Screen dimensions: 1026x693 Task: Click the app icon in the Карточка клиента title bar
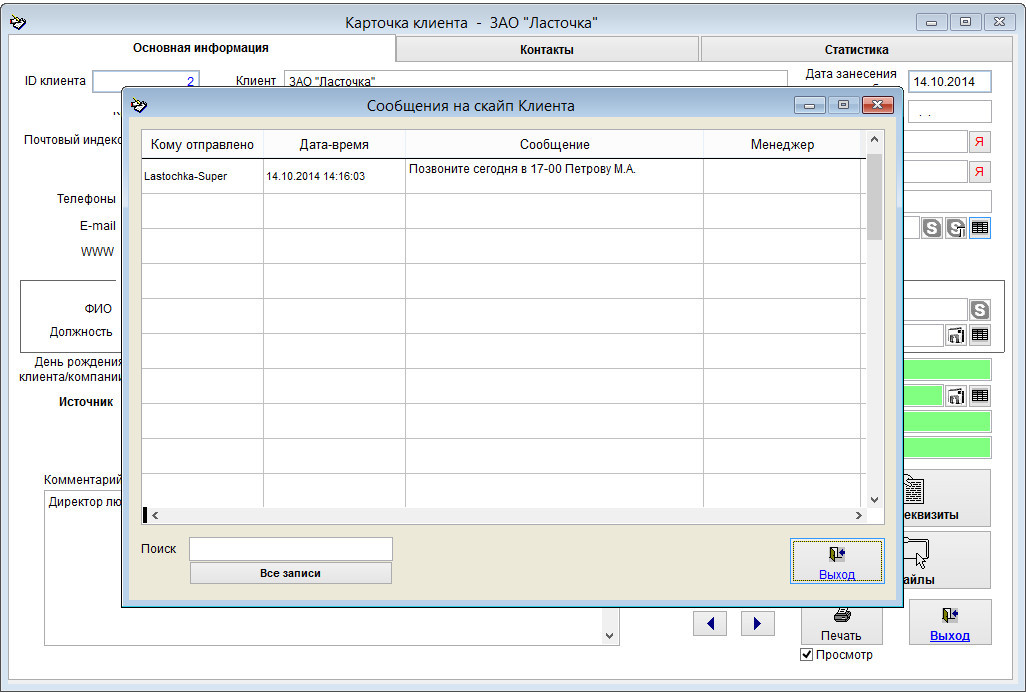tap(18, 22)
